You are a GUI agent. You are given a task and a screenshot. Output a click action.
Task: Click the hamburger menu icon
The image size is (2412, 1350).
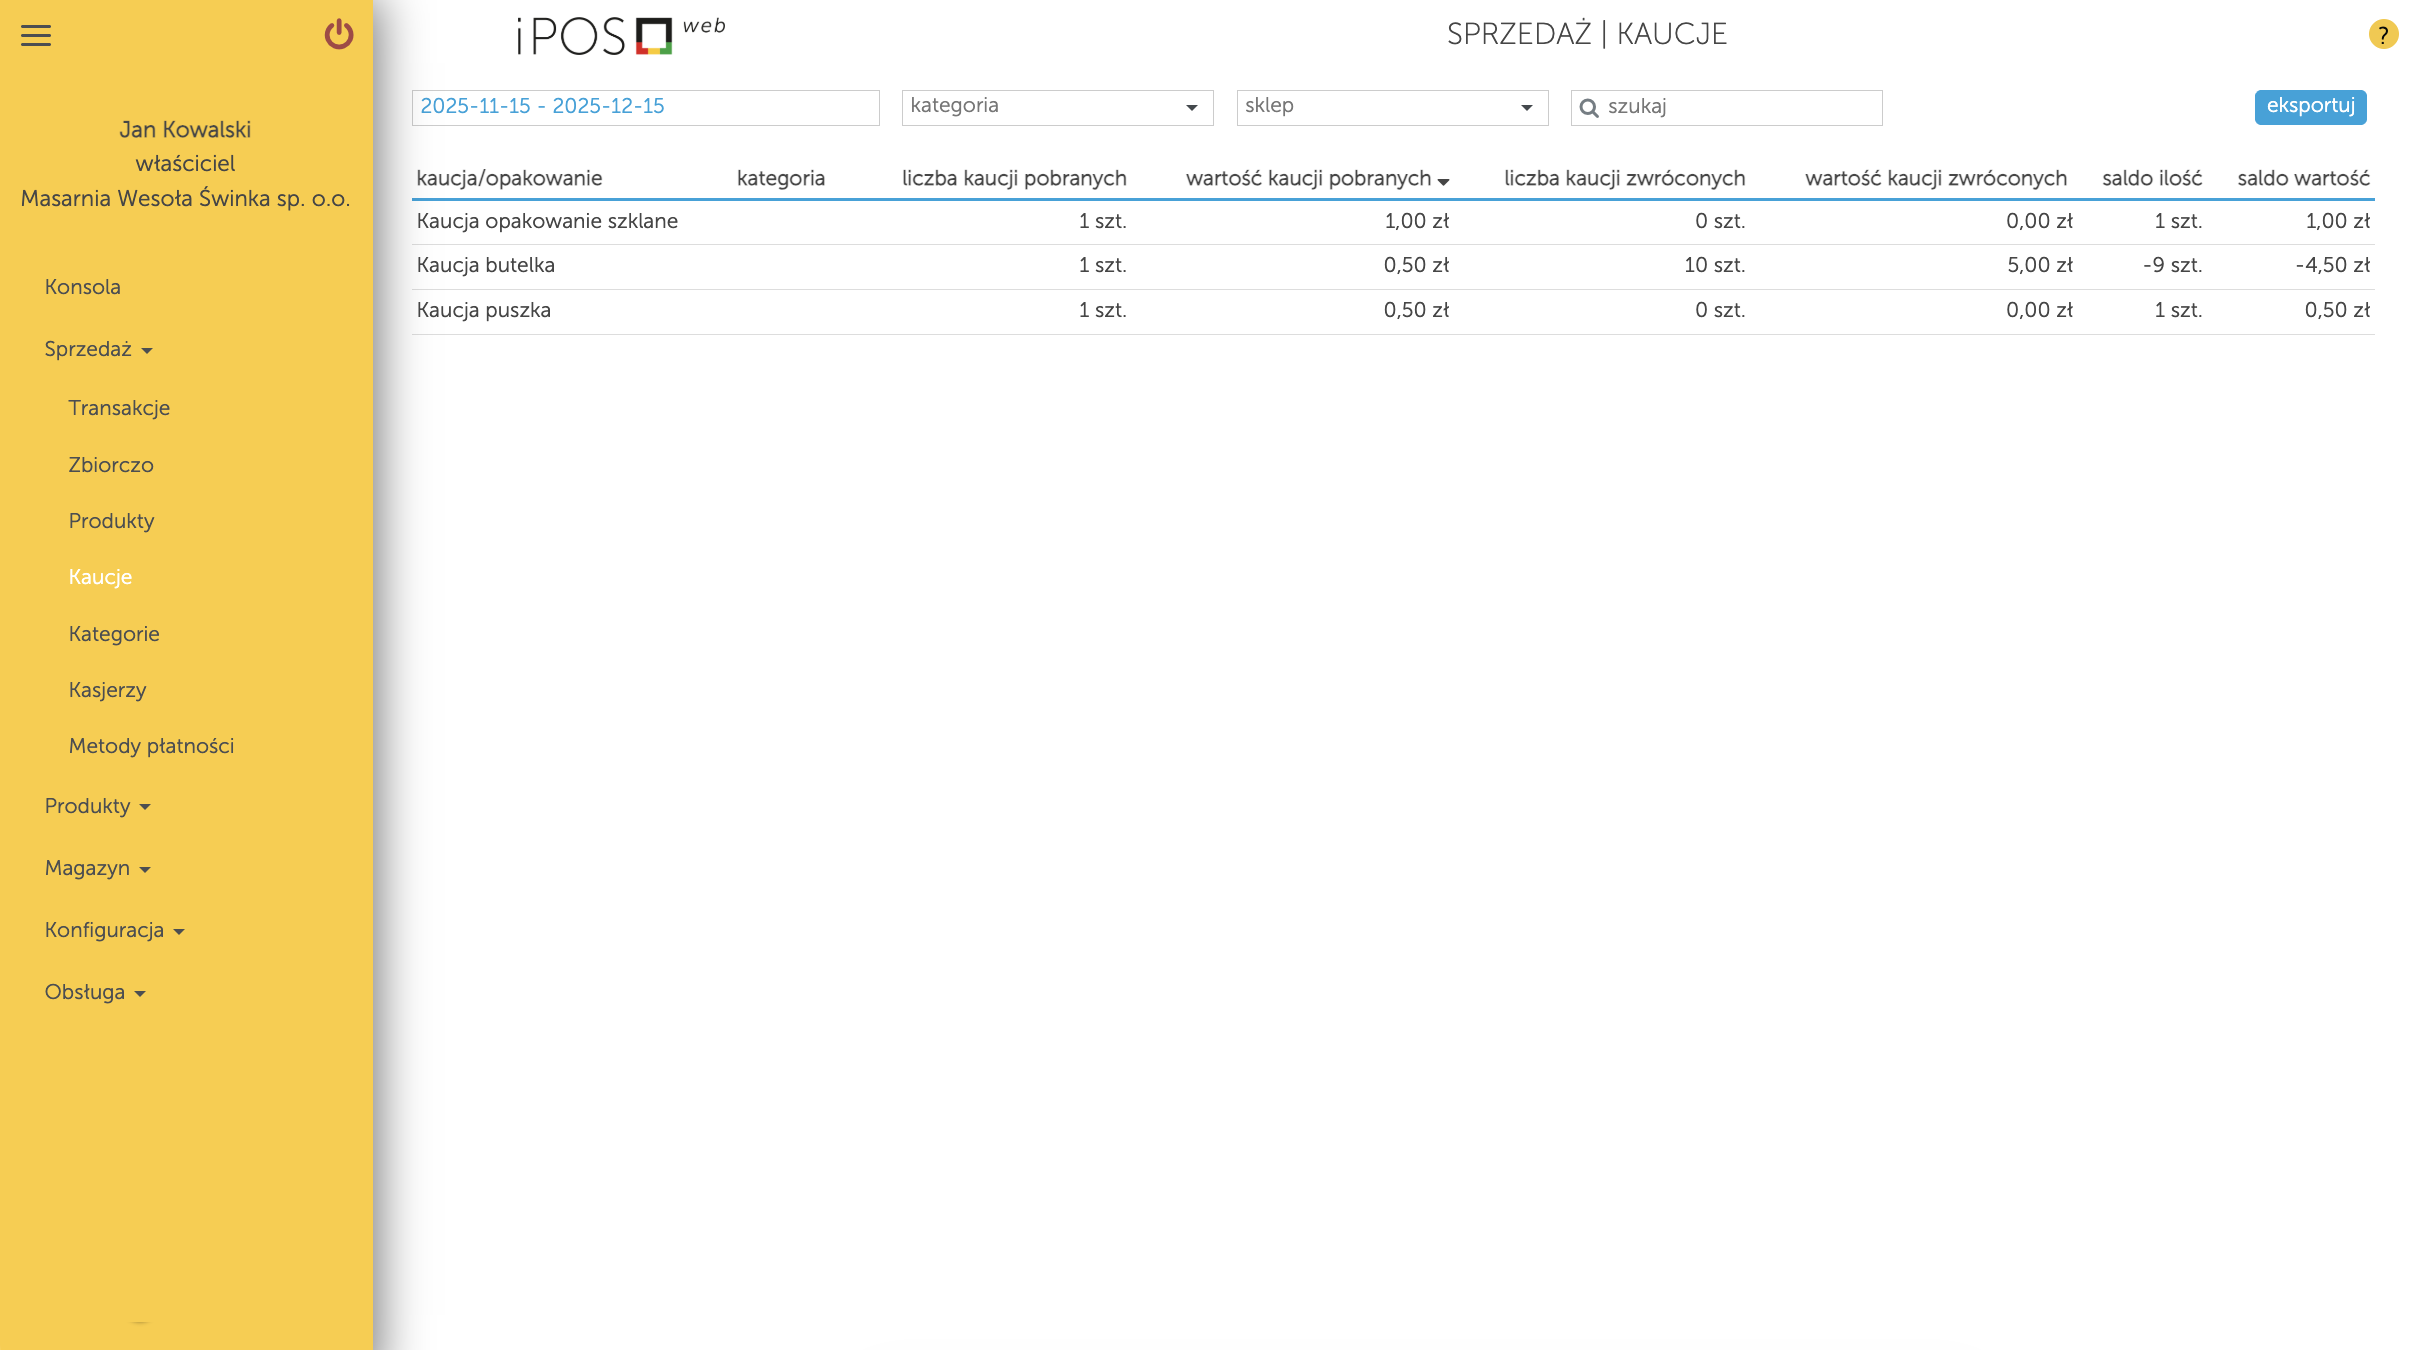click(x=36, y=36)
